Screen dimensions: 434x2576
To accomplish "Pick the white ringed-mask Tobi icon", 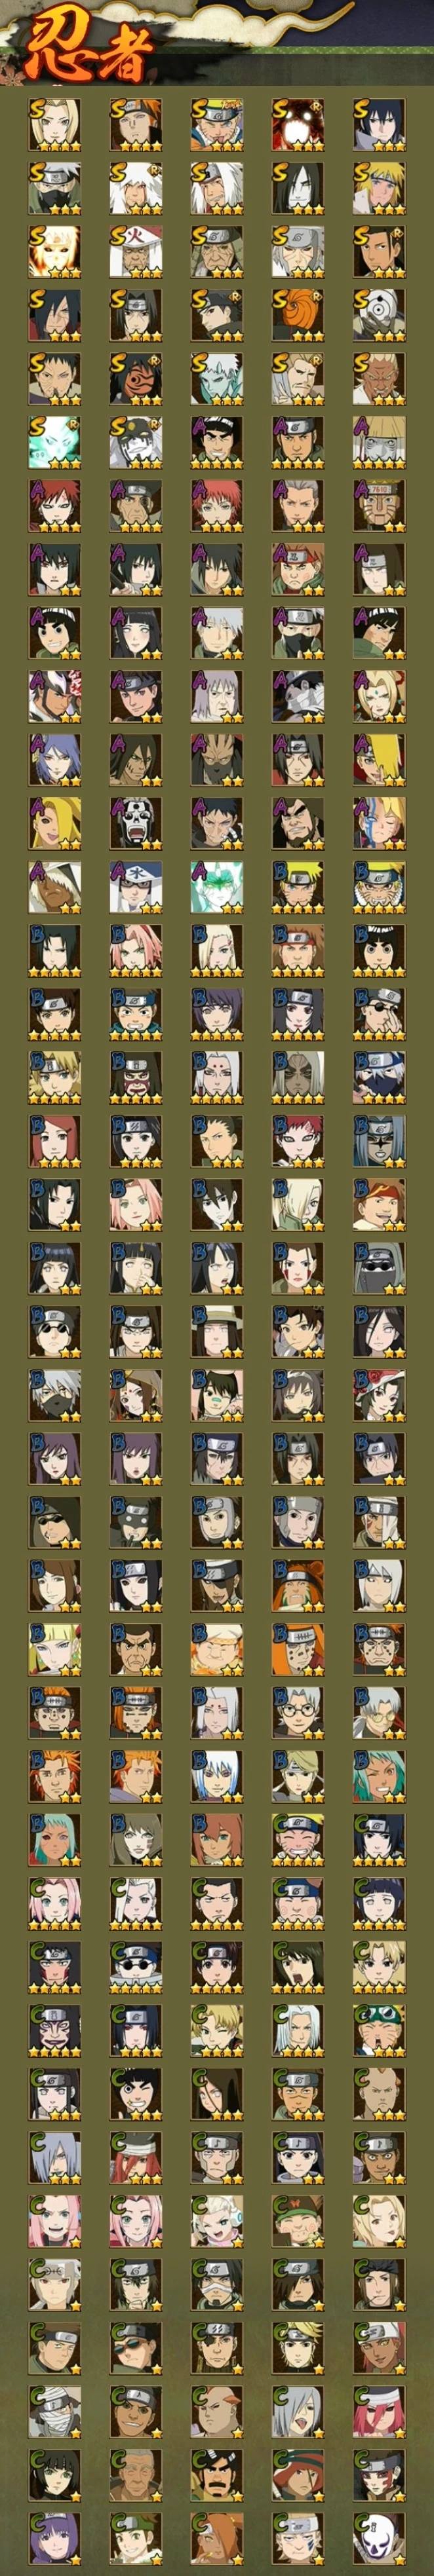I will click(x=378, y=314).
